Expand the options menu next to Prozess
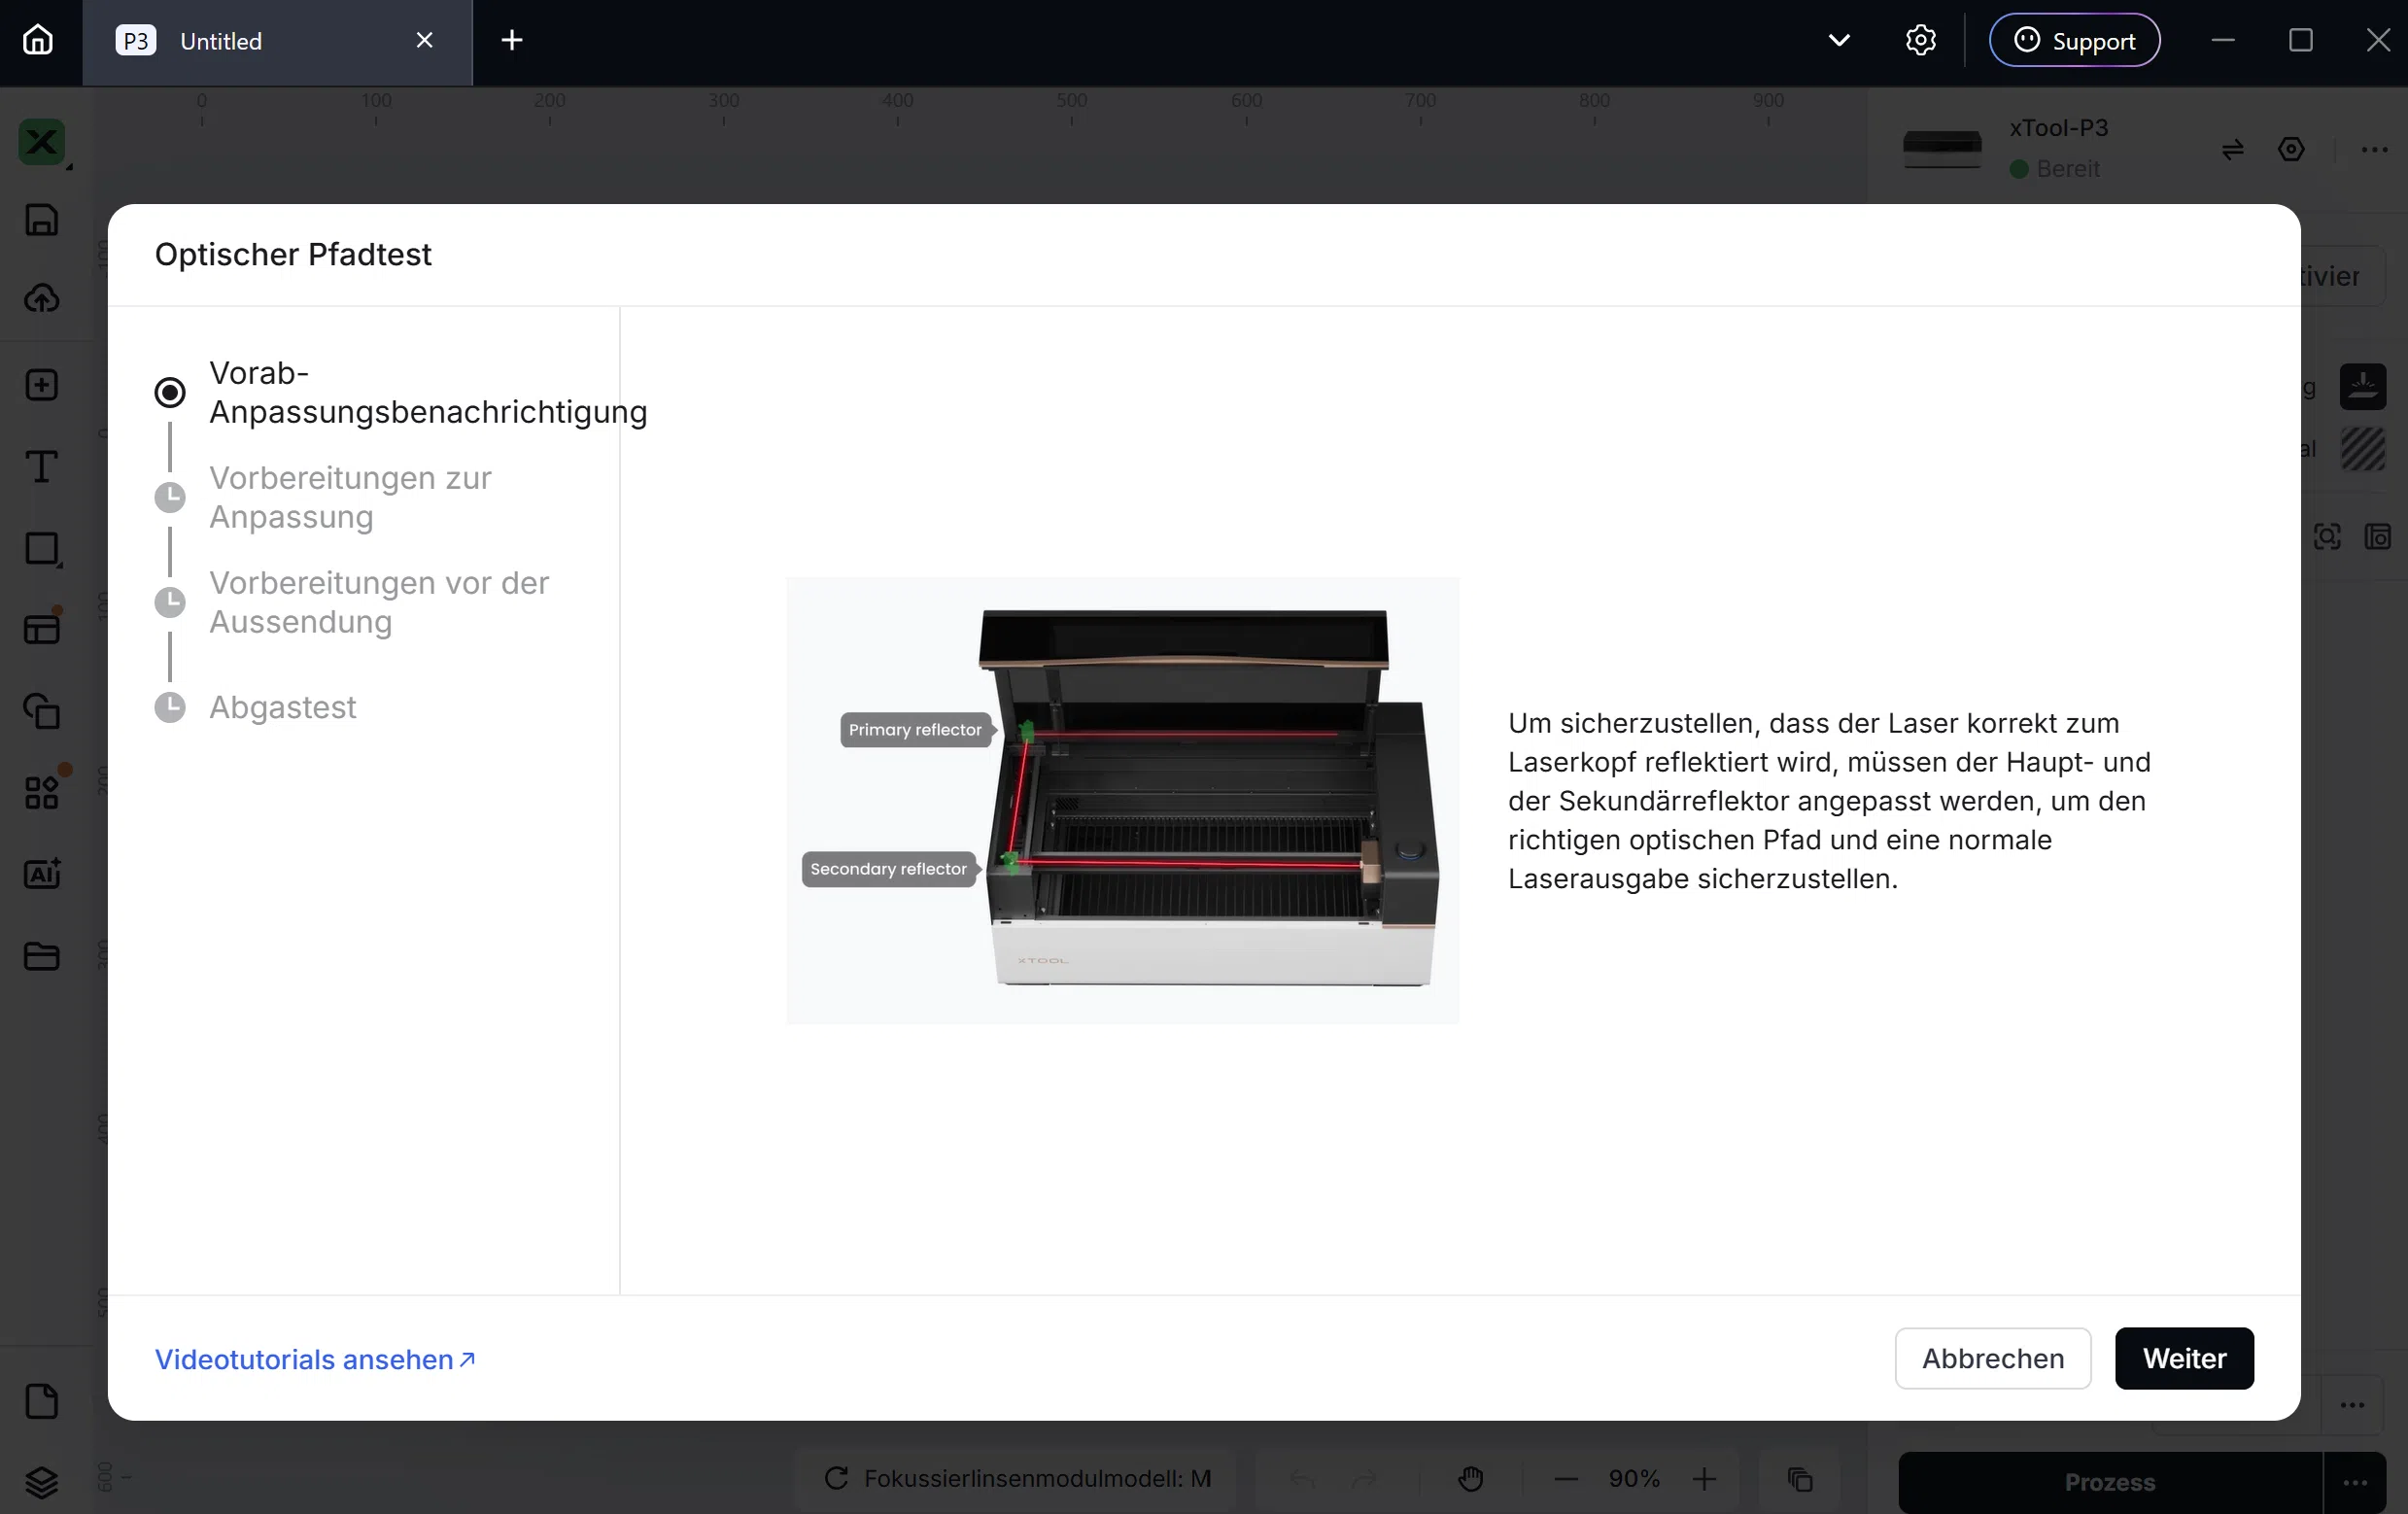The width and height of the screenshot is (2408, 1514). click(2355, 1482)
